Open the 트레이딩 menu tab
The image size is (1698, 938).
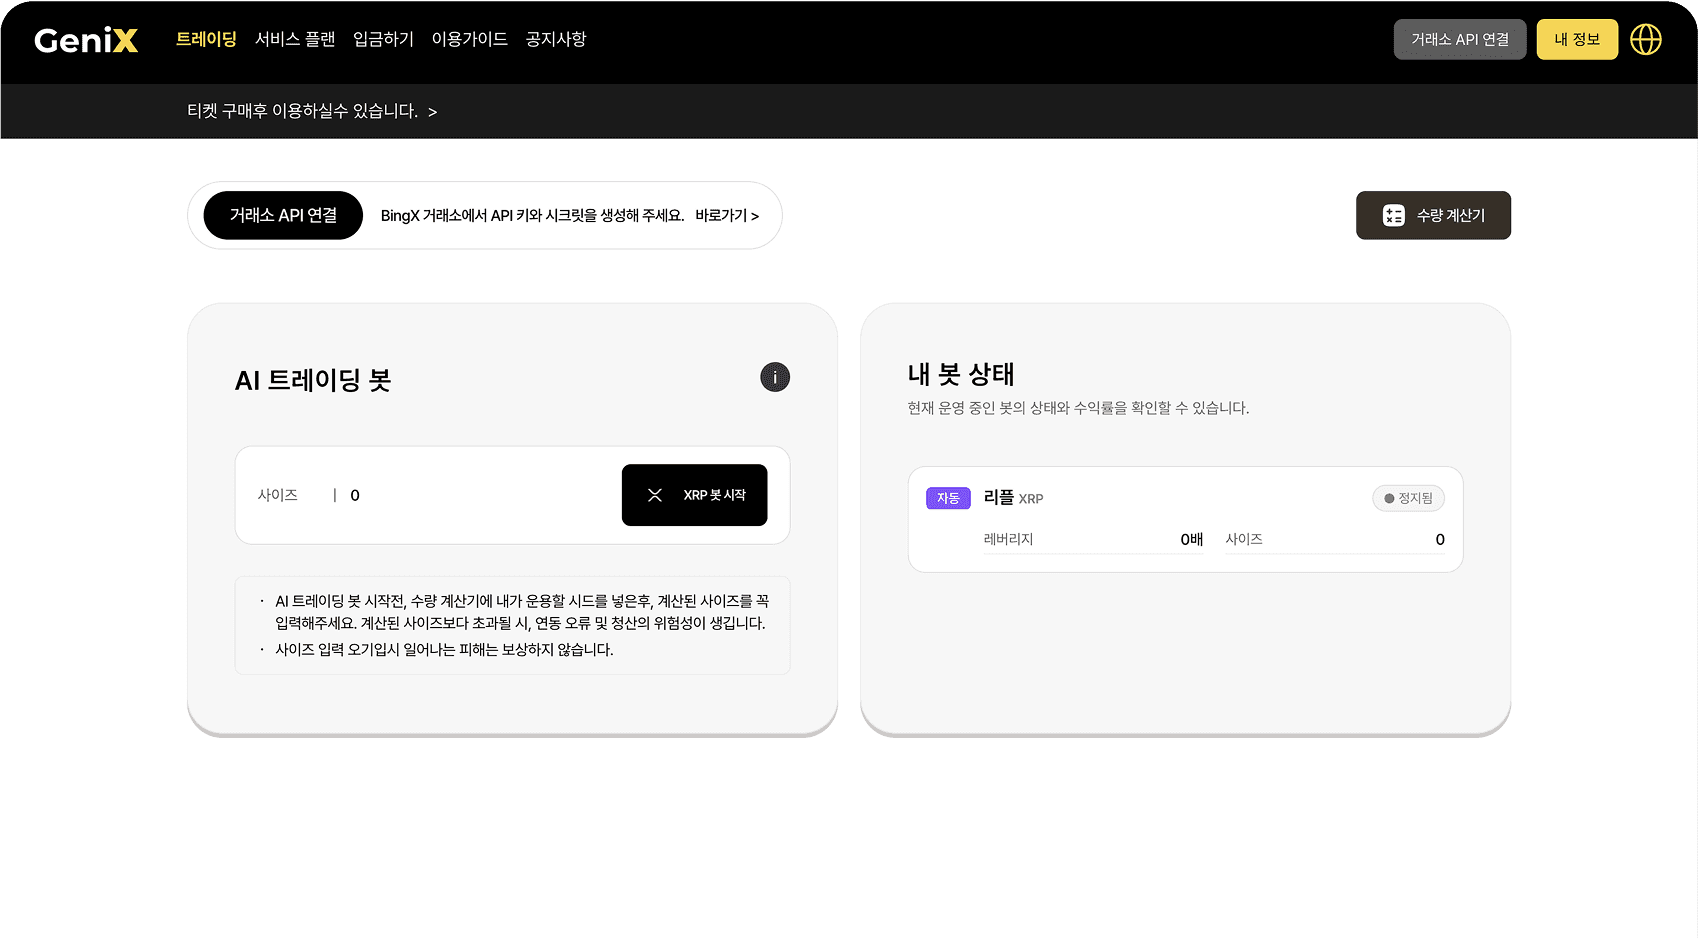[x=206, y=39]
